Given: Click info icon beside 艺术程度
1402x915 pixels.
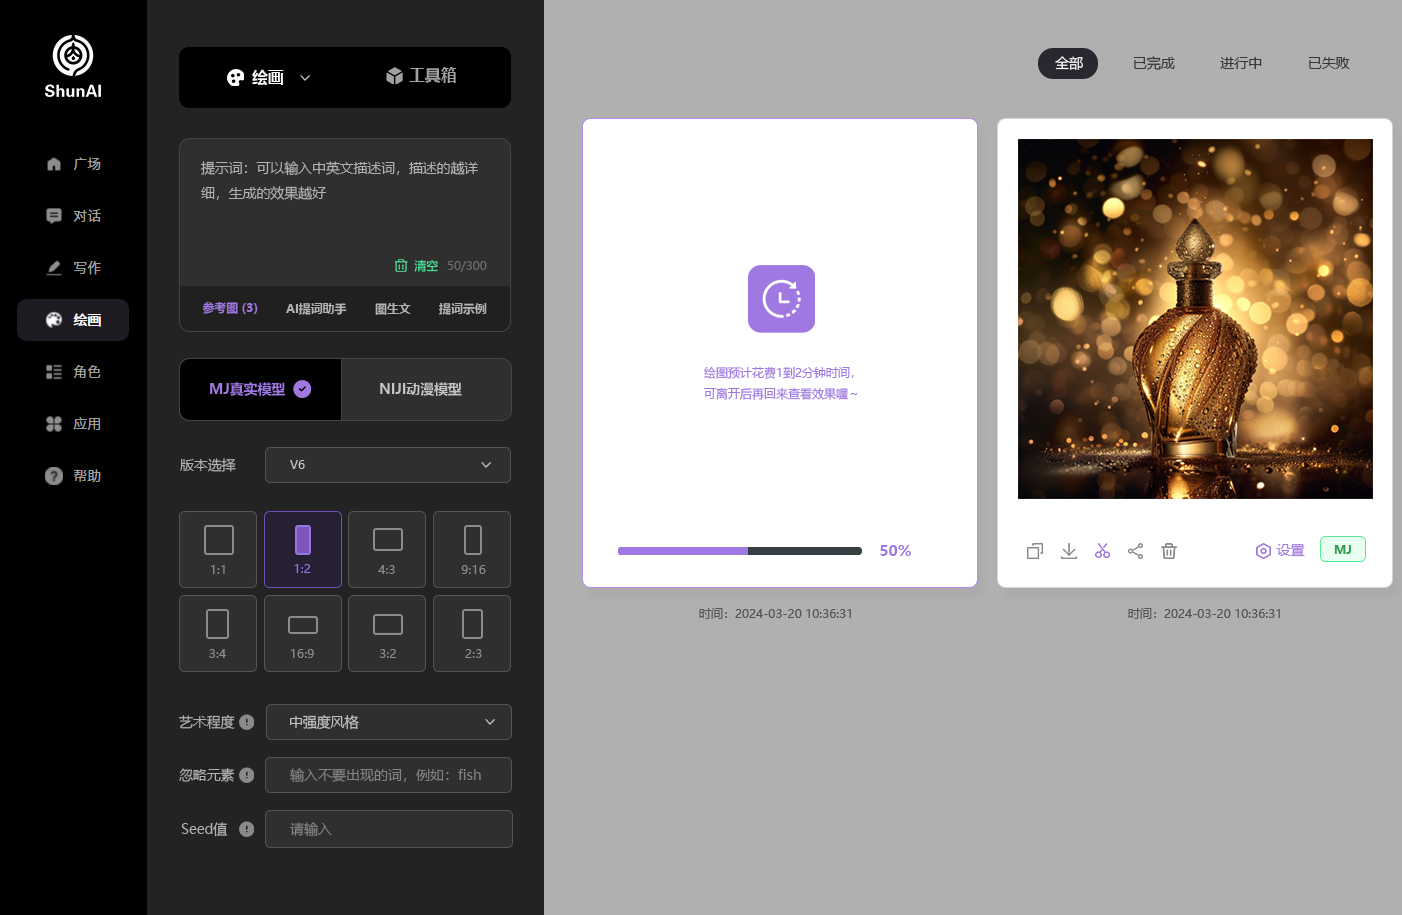Looking at the screenshot, I should point(247,722).
